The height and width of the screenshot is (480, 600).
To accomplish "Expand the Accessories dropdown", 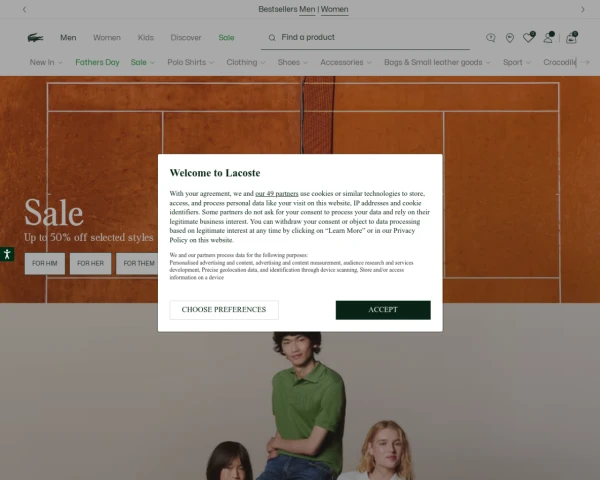I will (346, 62).
